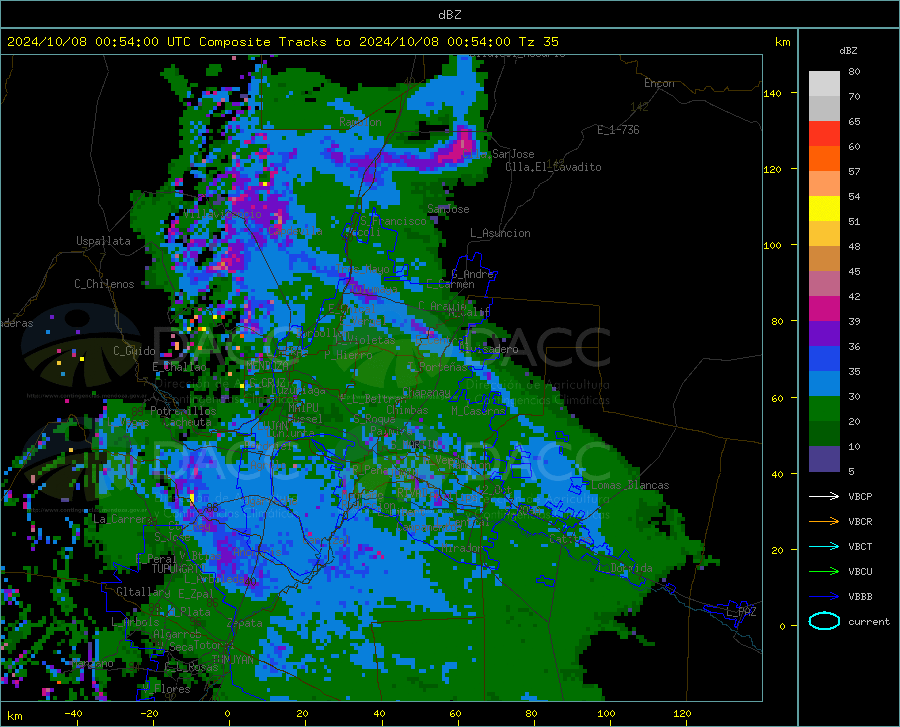This screenshot has height=727, width=900.
Task: Click the green VBCU arrow icon
Action: (x=824, y=572)
